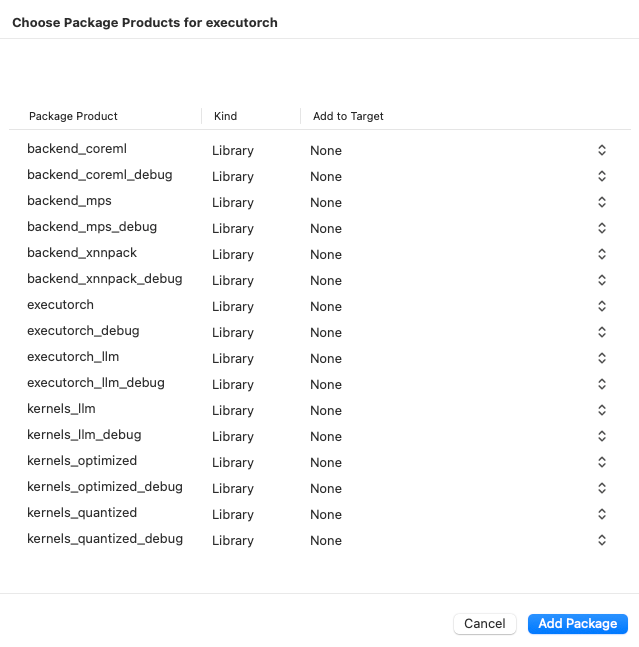Open target dropdown for kernels_optimized

602,462
